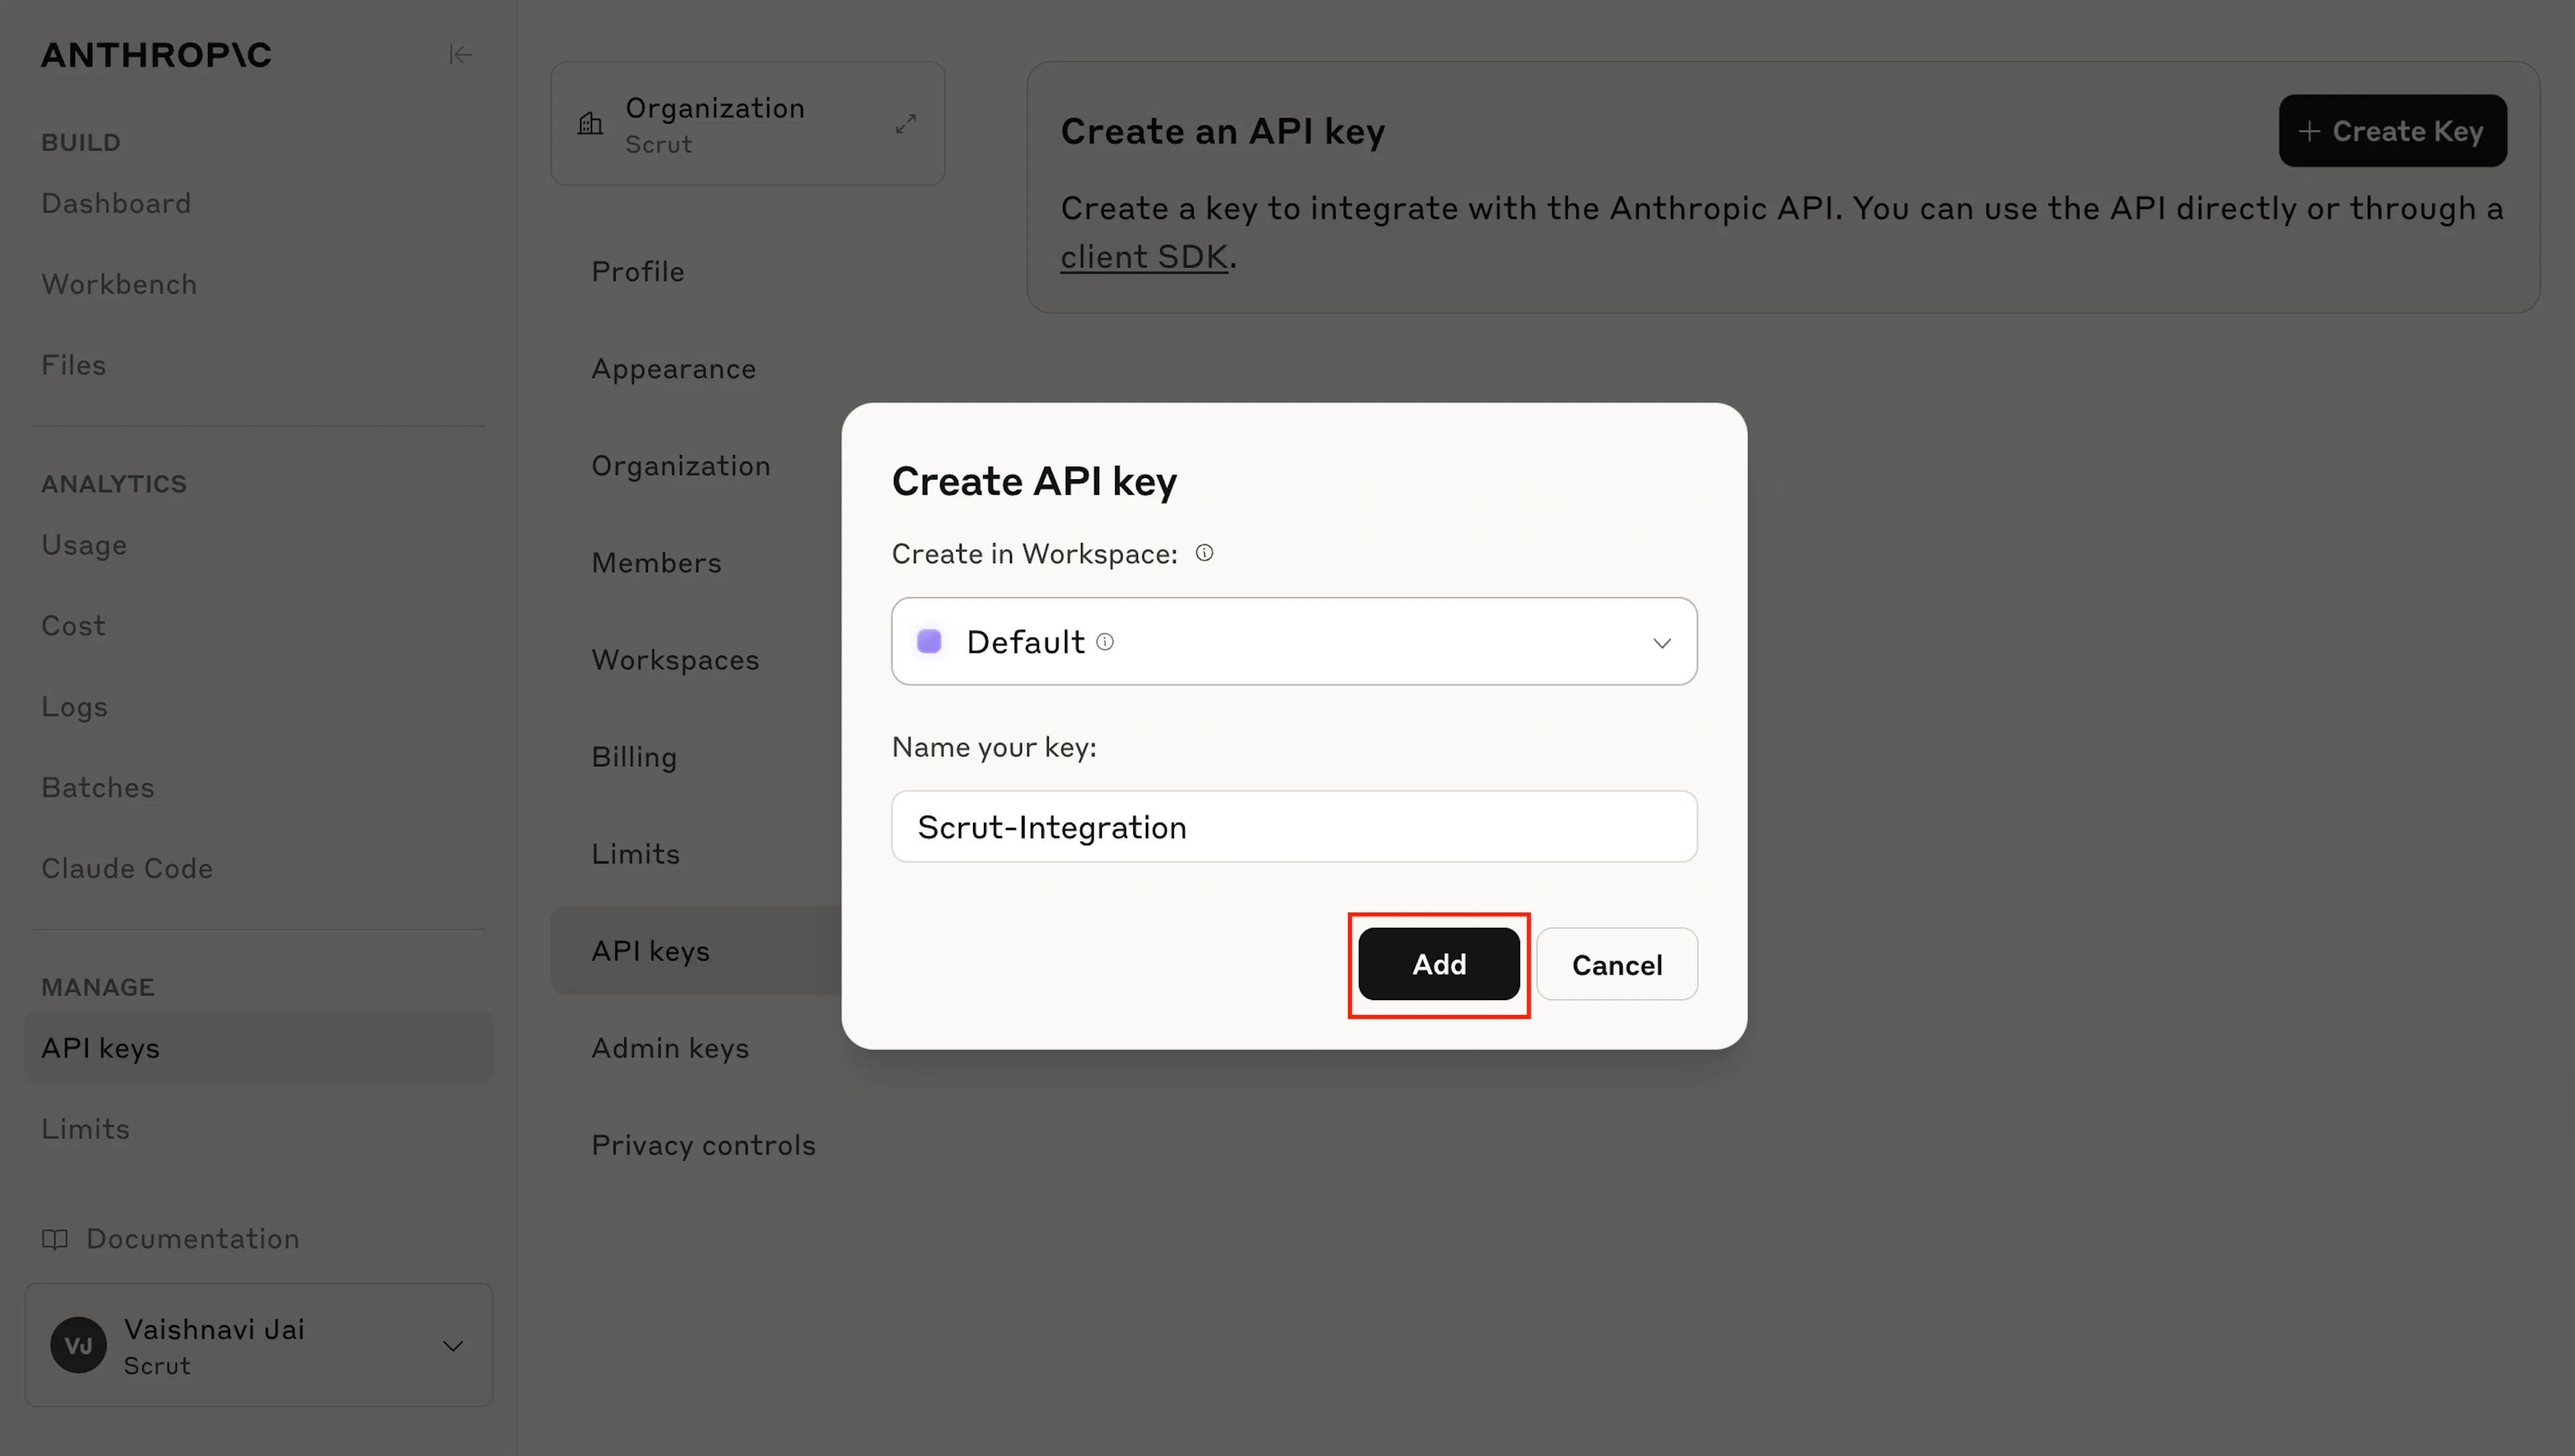Click the info icon next to Create in Workspace
This screenshot has width=2575, height=1456.
pos(1204,553)
